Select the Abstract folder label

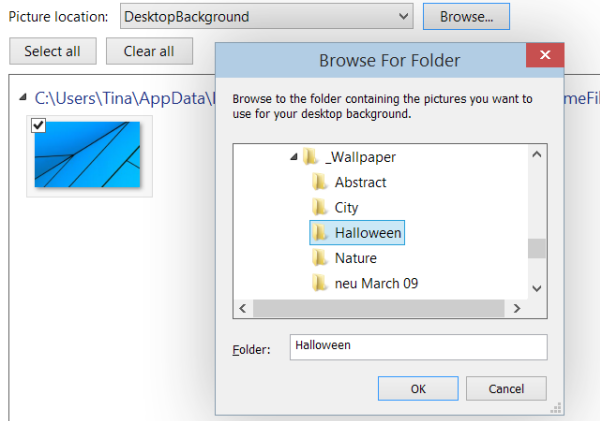click(360, 182)
